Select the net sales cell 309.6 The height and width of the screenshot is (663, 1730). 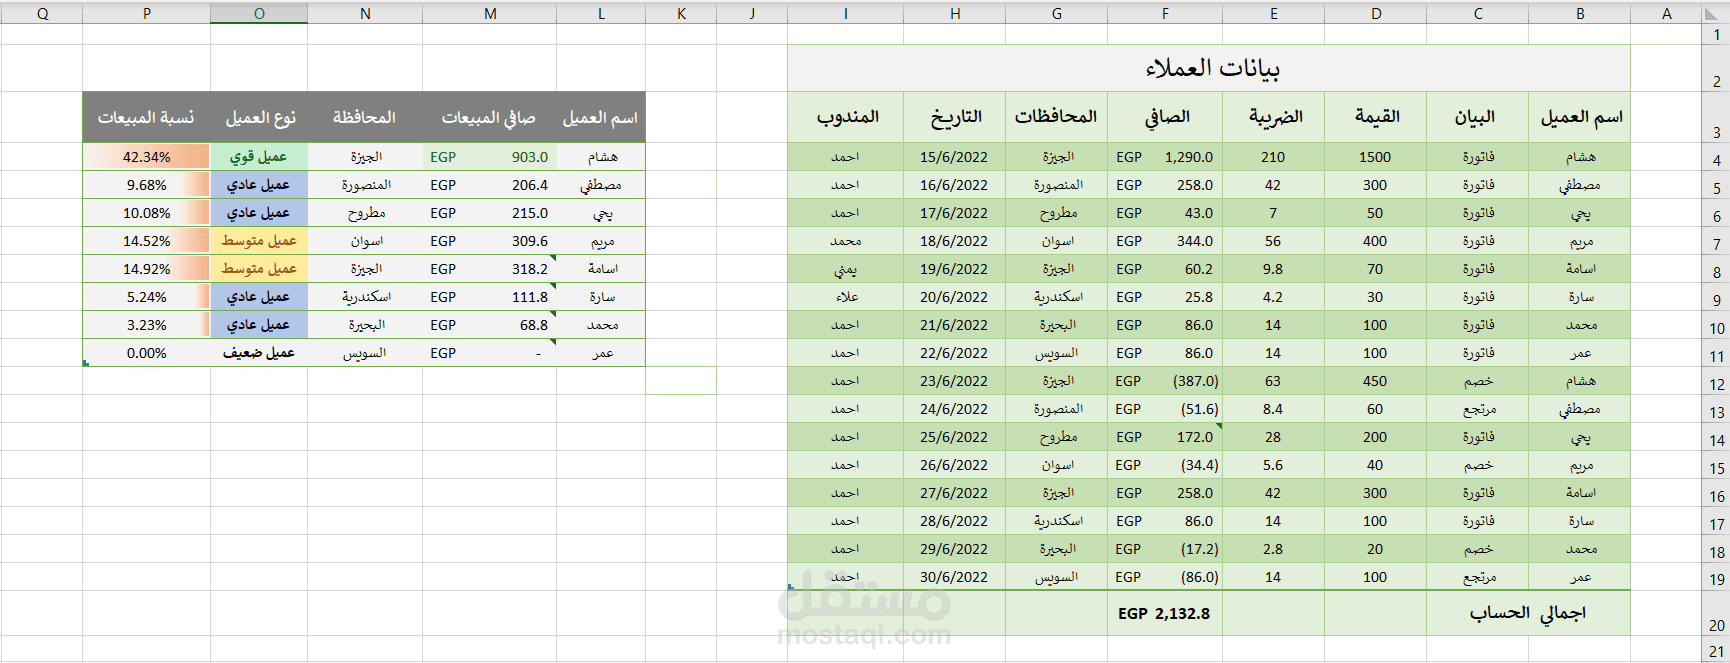tap(490, 241)
